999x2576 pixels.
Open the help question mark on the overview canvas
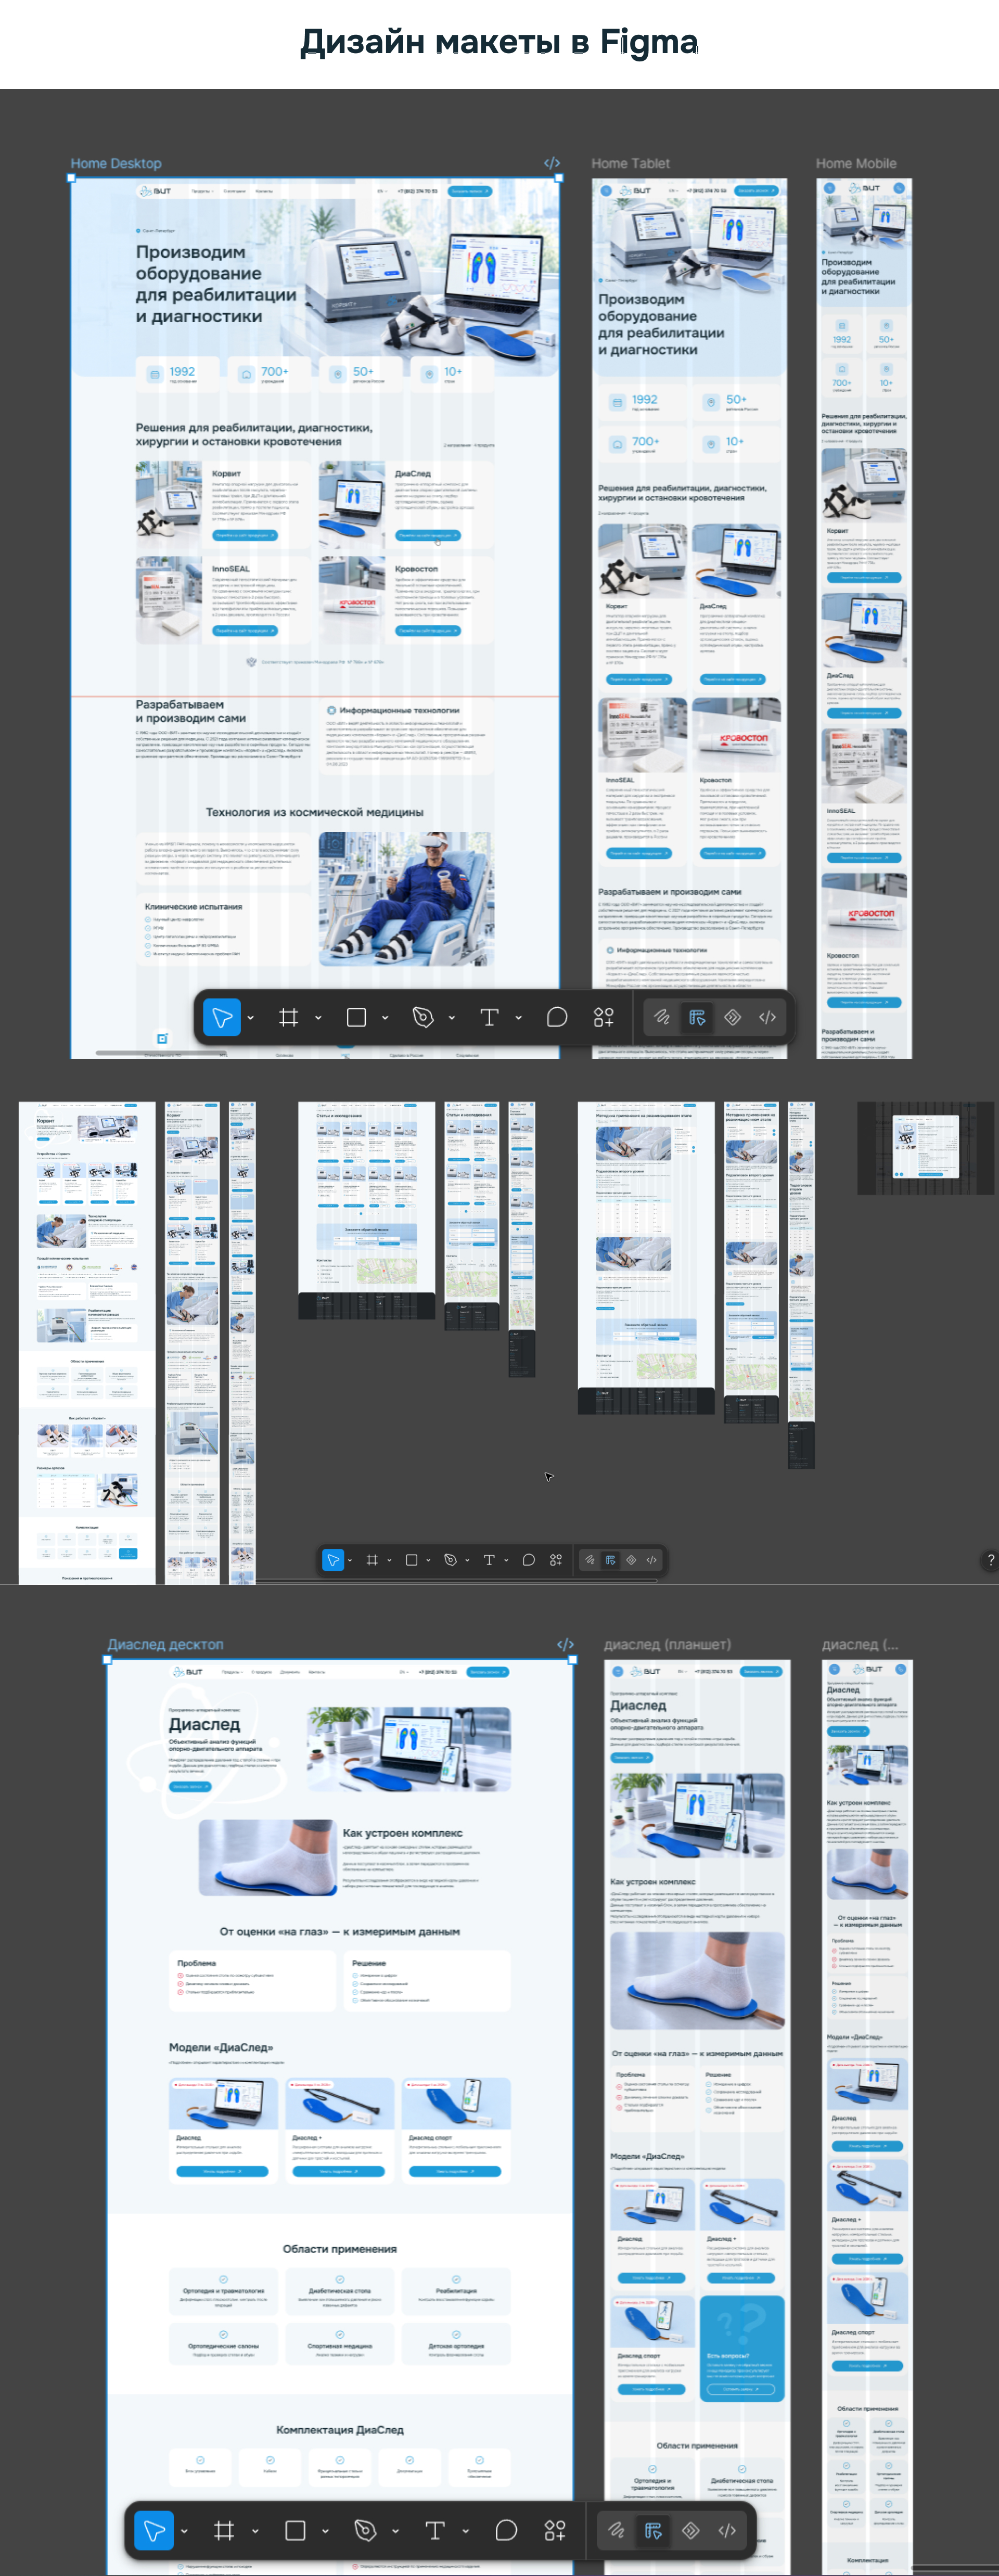[990, 1560]
